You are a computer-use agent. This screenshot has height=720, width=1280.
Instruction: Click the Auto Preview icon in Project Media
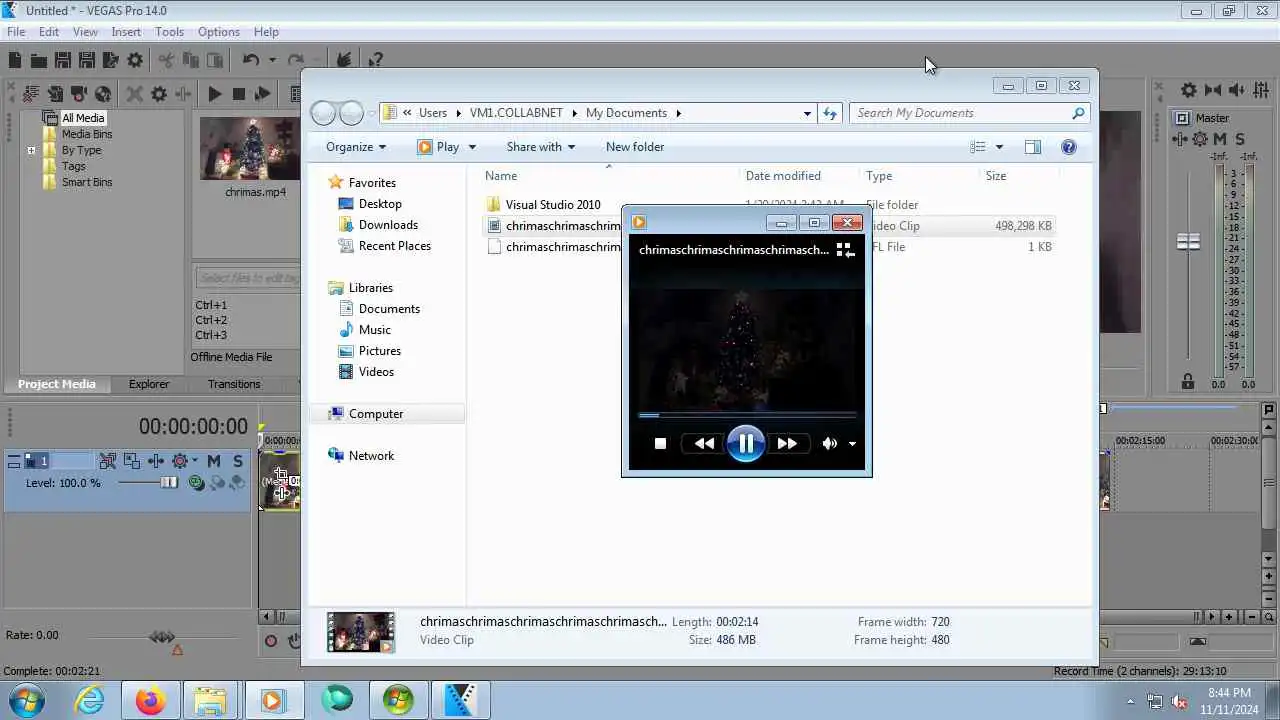[x=263, y=94]
